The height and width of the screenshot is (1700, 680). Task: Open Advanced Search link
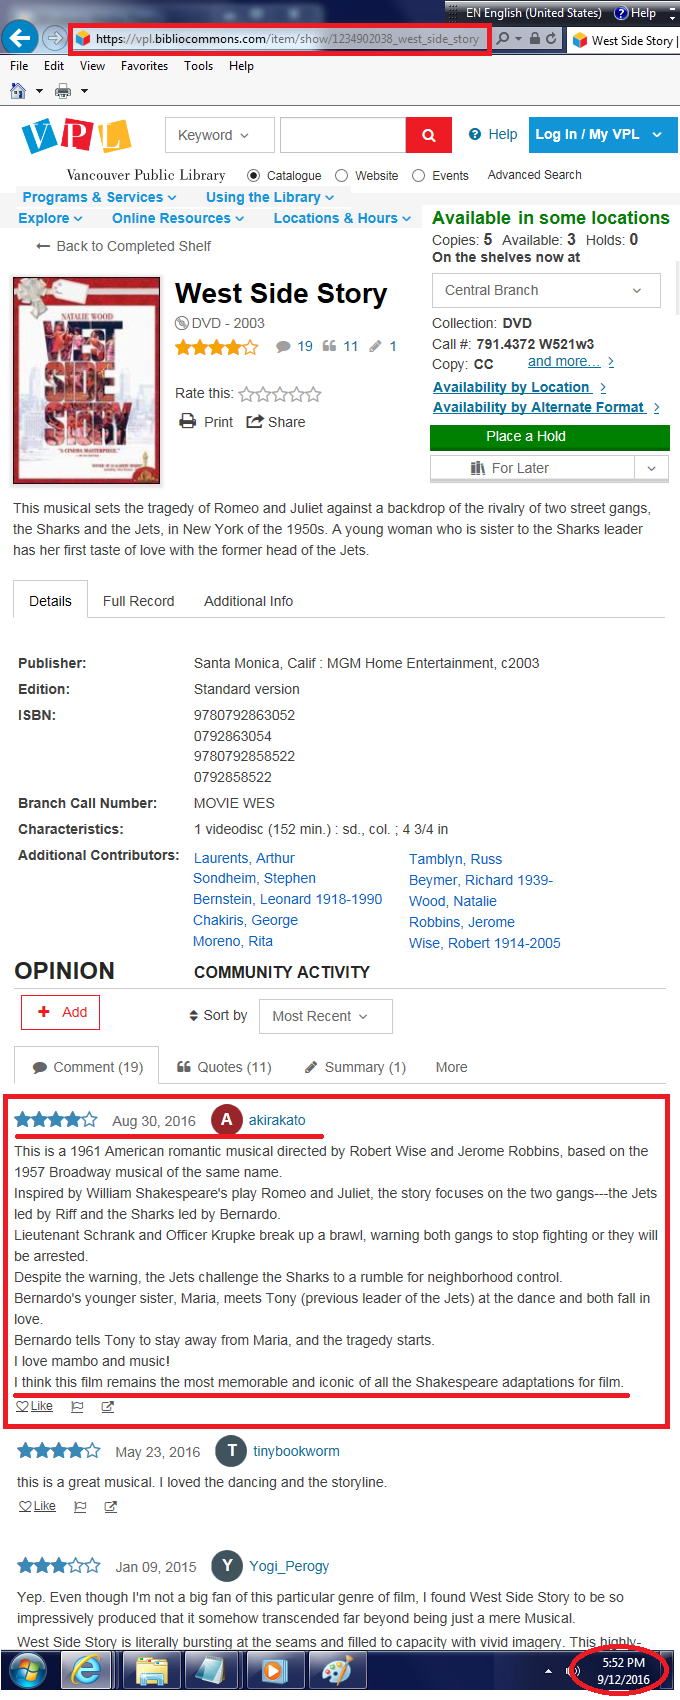534,175
